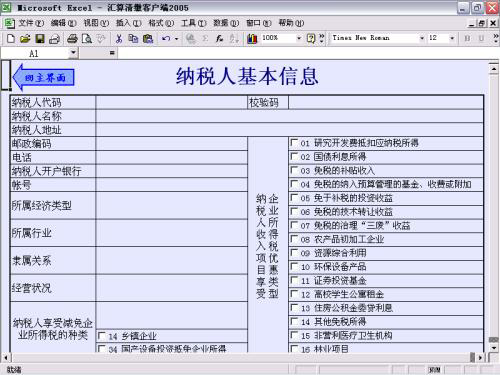Image resolution: width=500 pixels, height=375 pixels.
Task: Open the 插入 menu
Action: coord(128,23)
